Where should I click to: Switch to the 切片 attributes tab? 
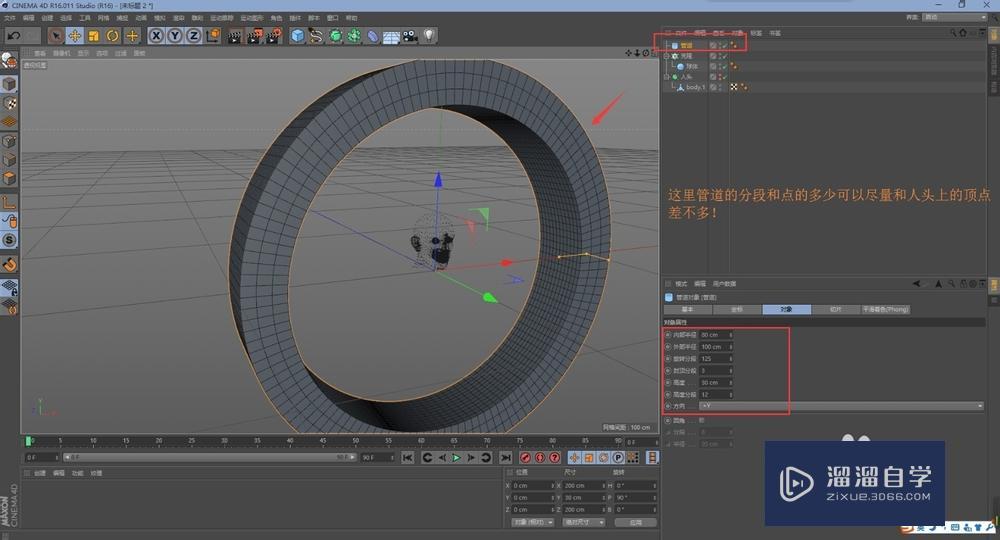coord(836,309)
